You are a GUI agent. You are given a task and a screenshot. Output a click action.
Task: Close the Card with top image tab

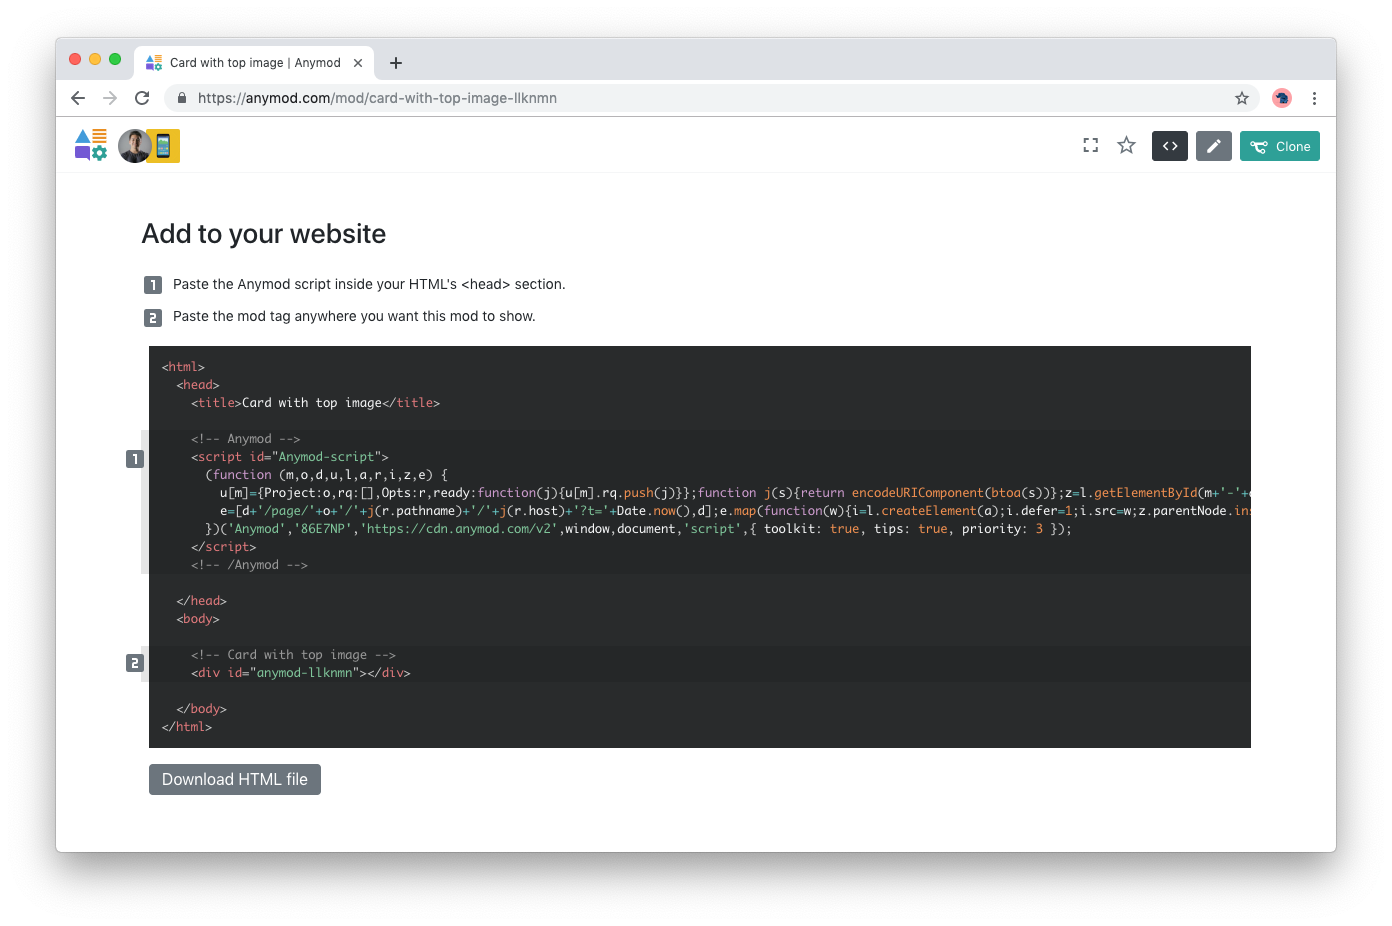[358, 63]
